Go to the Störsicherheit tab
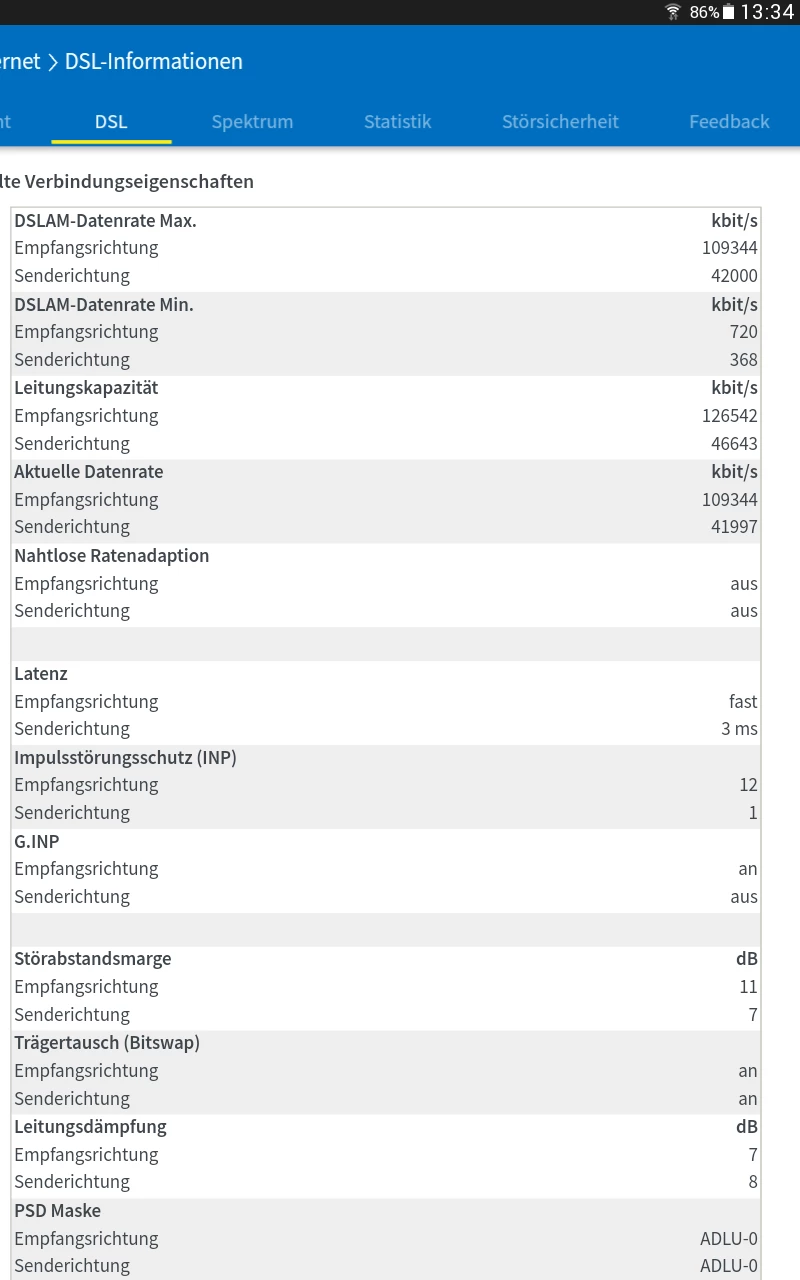 [x=560, y=122]
